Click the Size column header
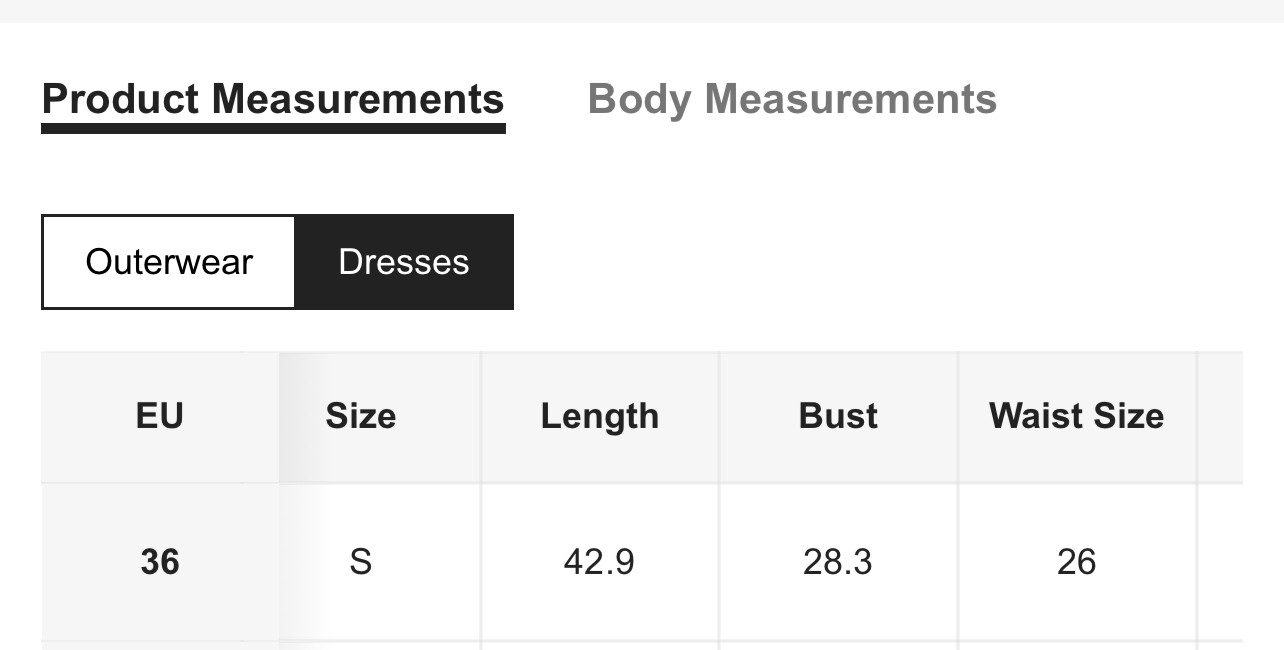The width and height of the screenshot is (1284, 650). tap(360, 416)
